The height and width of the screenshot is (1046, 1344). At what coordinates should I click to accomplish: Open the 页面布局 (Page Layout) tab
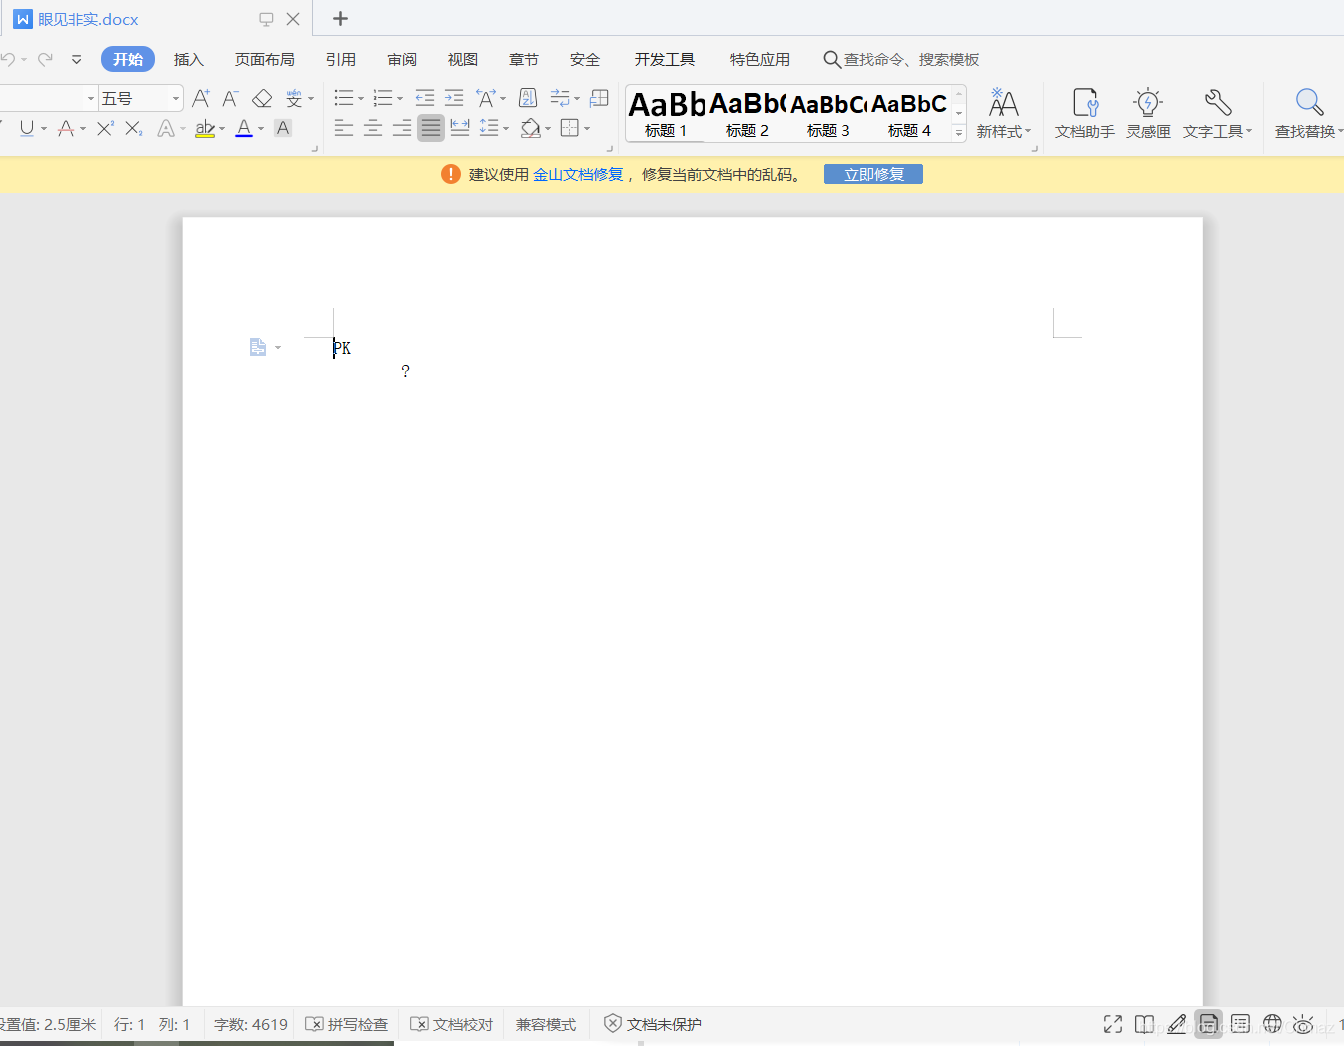pos(265,59)
